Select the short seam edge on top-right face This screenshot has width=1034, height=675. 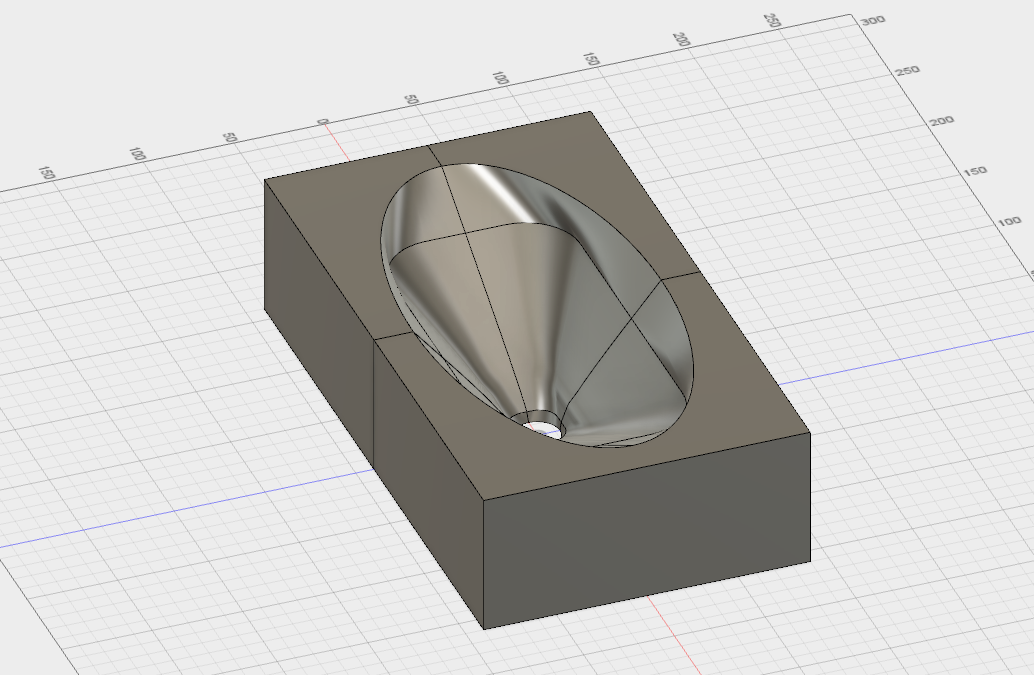[678, 278]
